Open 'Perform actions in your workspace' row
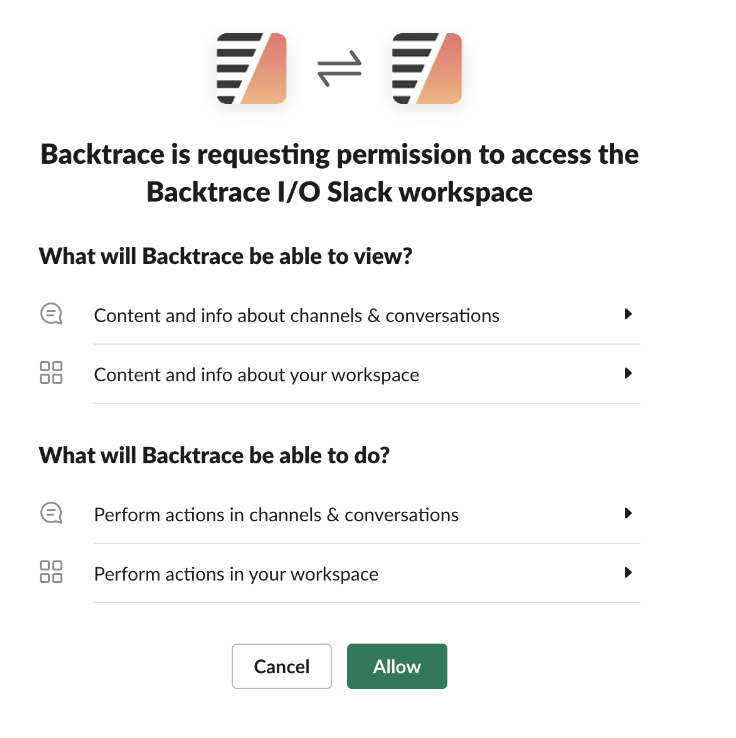This screenshot has width=736, height=738. tap(236, 575)
